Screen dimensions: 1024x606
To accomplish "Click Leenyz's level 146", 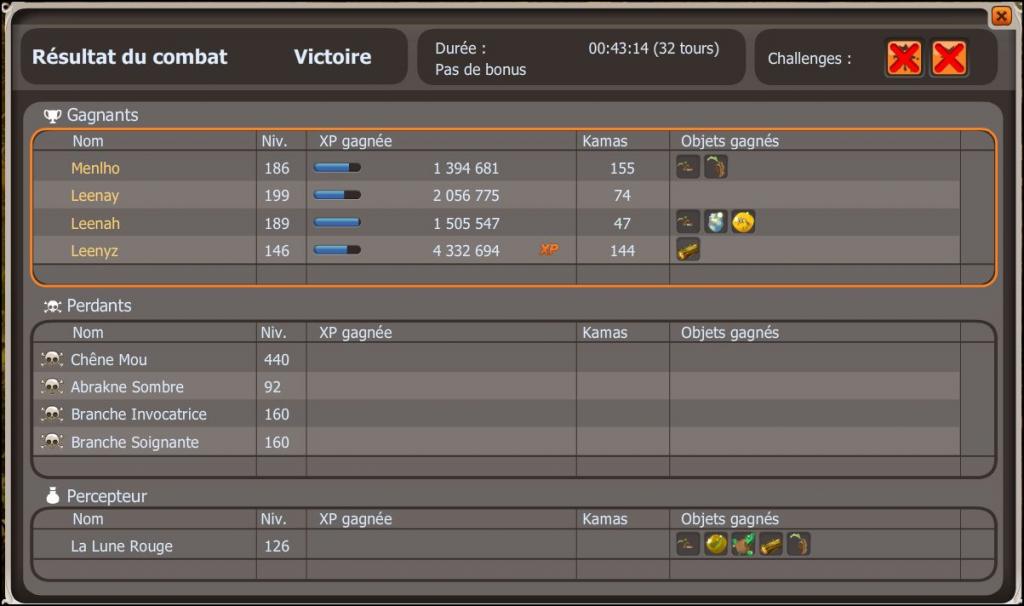I will point(276,251).
